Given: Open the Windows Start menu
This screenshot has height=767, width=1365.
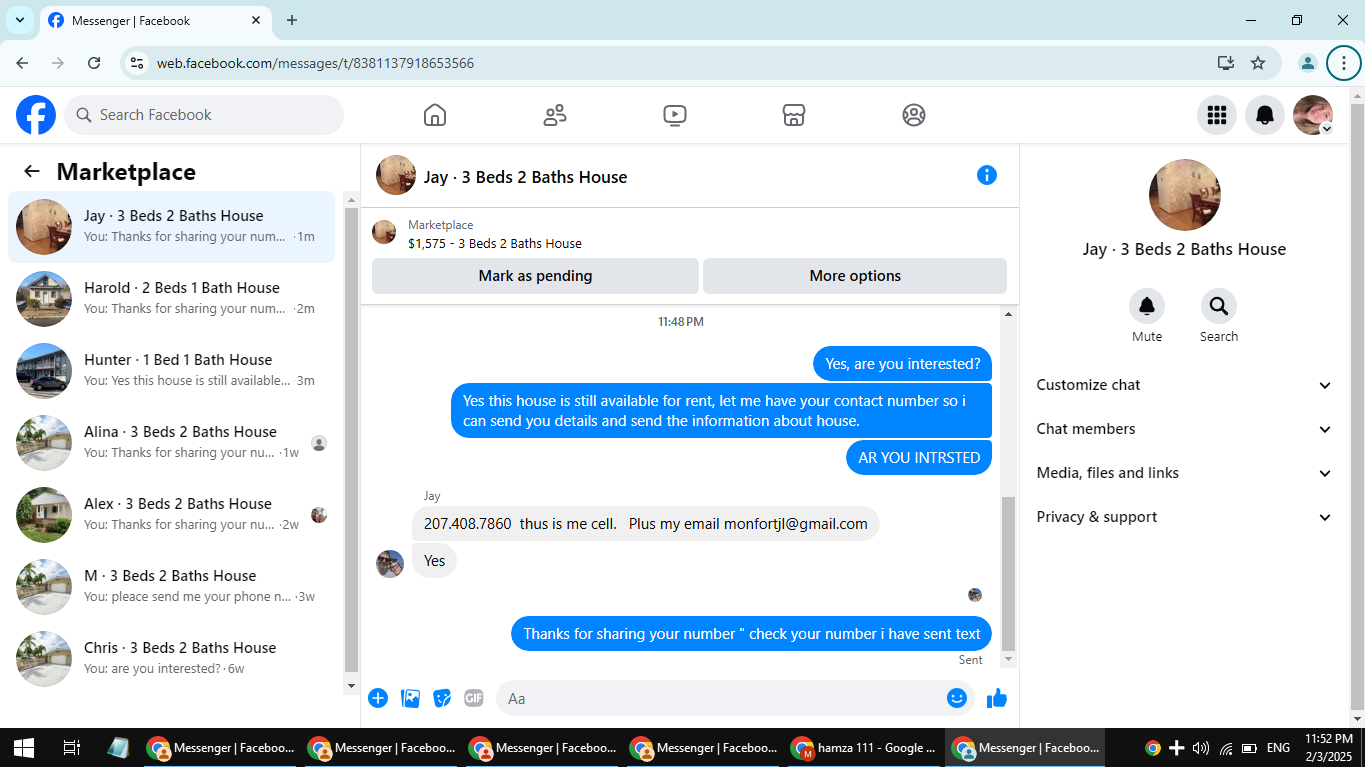Looking at the screenshot, I should pos(24,747).
